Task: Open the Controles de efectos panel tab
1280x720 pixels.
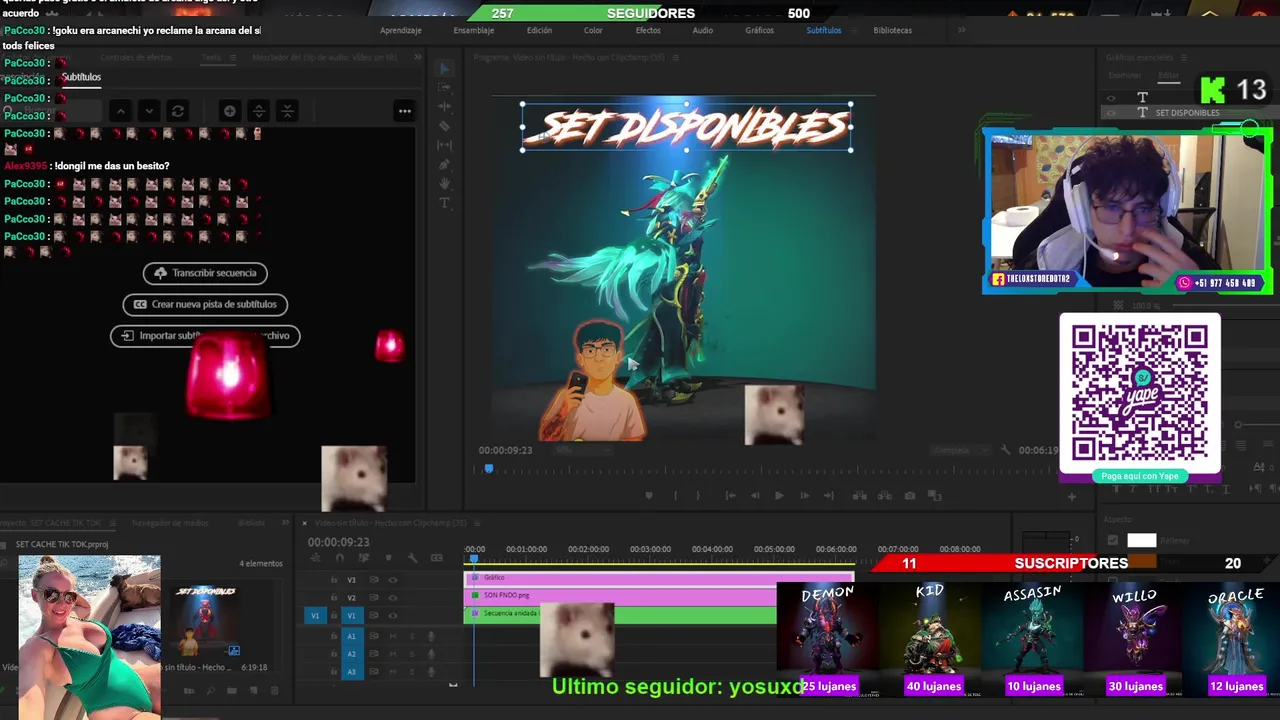Action: click(136, 57)
